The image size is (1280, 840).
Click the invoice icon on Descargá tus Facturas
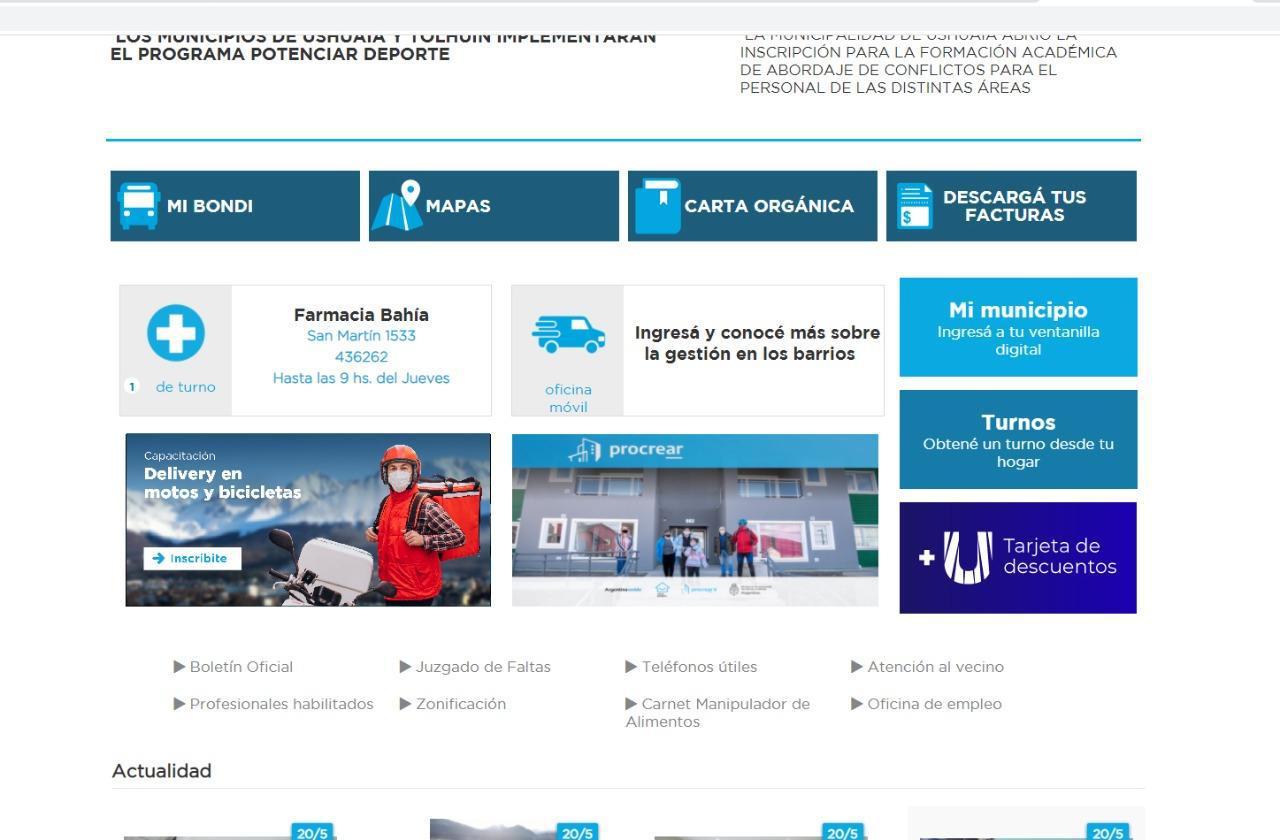(x=914, y=206)
